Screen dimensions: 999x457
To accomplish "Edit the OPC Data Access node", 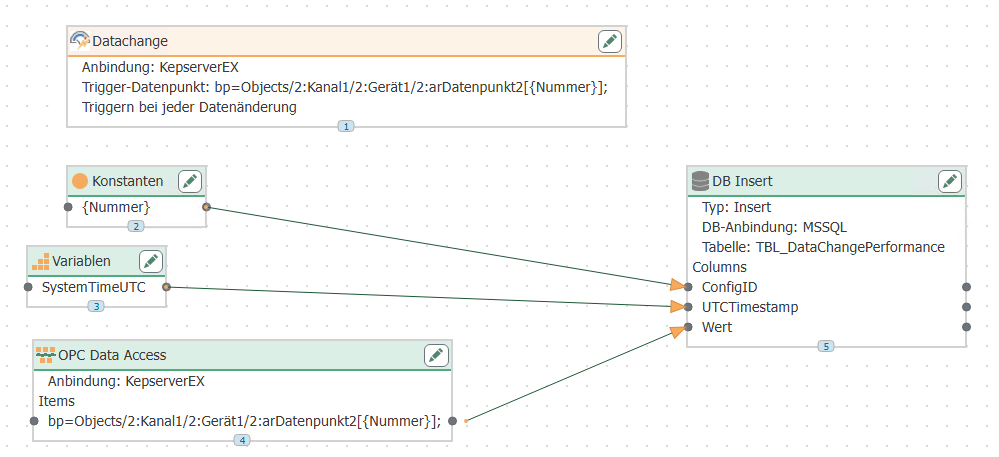I will [x=436, y=355].
